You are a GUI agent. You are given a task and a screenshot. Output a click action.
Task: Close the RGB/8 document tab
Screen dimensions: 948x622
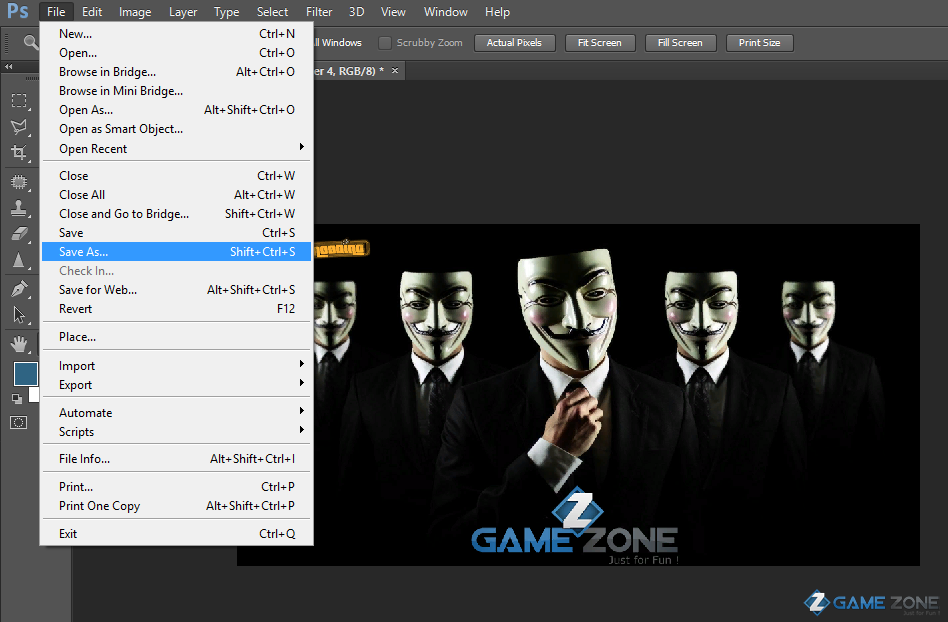click(x=395, y=71)
